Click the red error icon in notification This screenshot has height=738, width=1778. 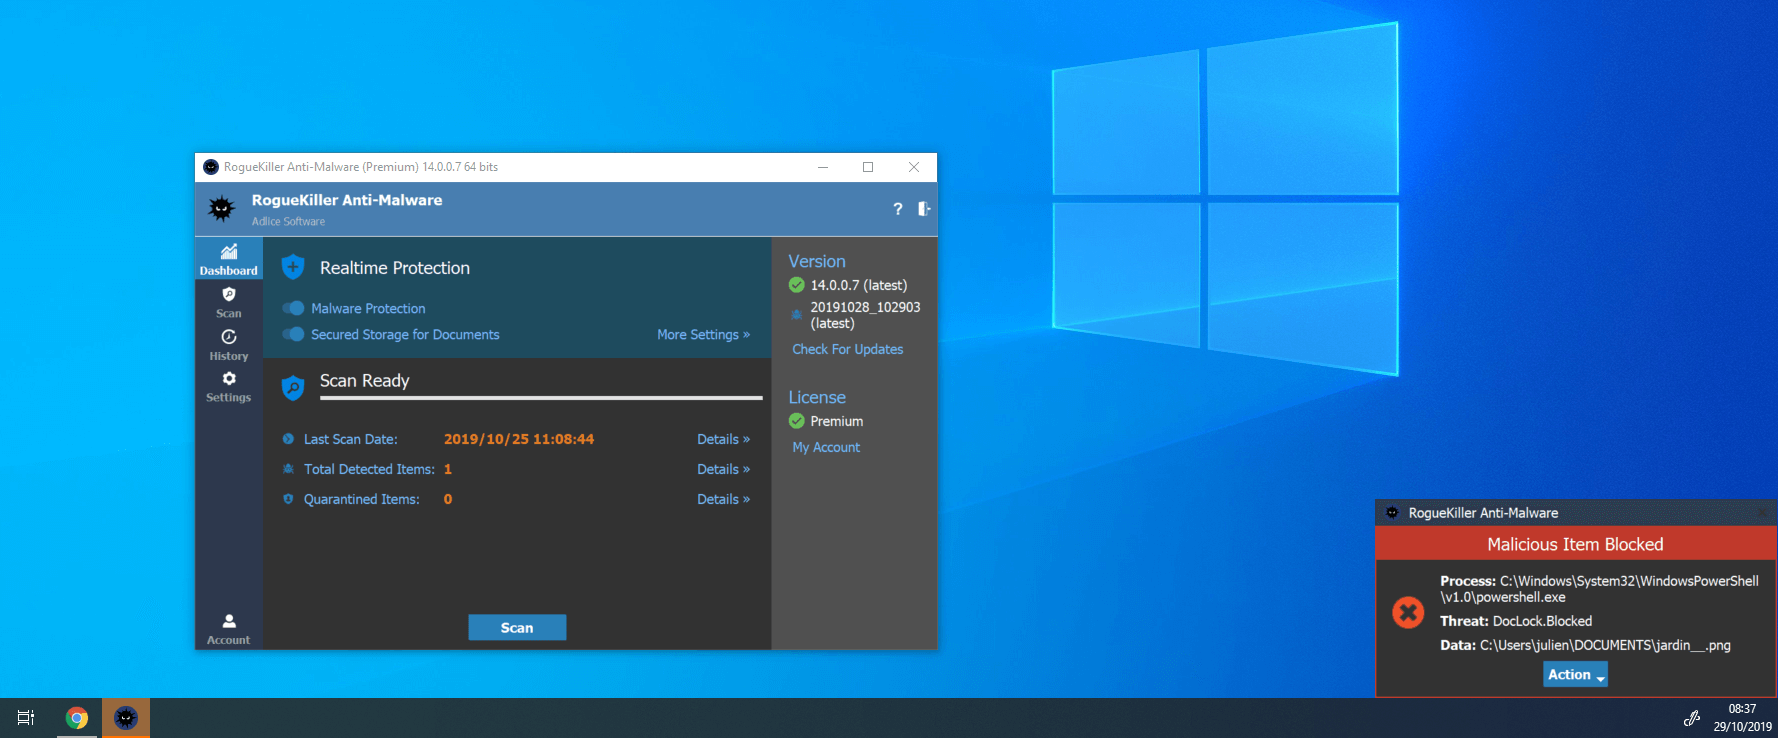click(x=1408, y=612)
